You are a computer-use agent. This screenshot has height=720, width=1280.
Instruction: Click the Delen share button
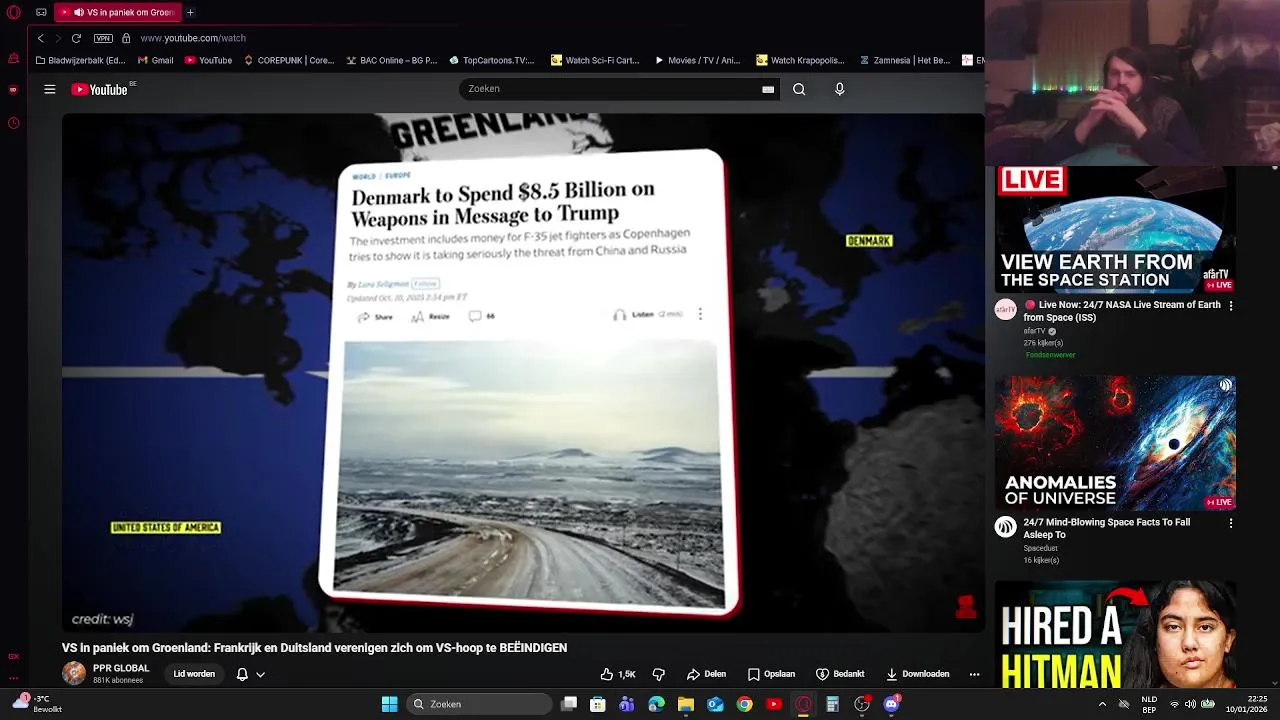pos(706,674)
